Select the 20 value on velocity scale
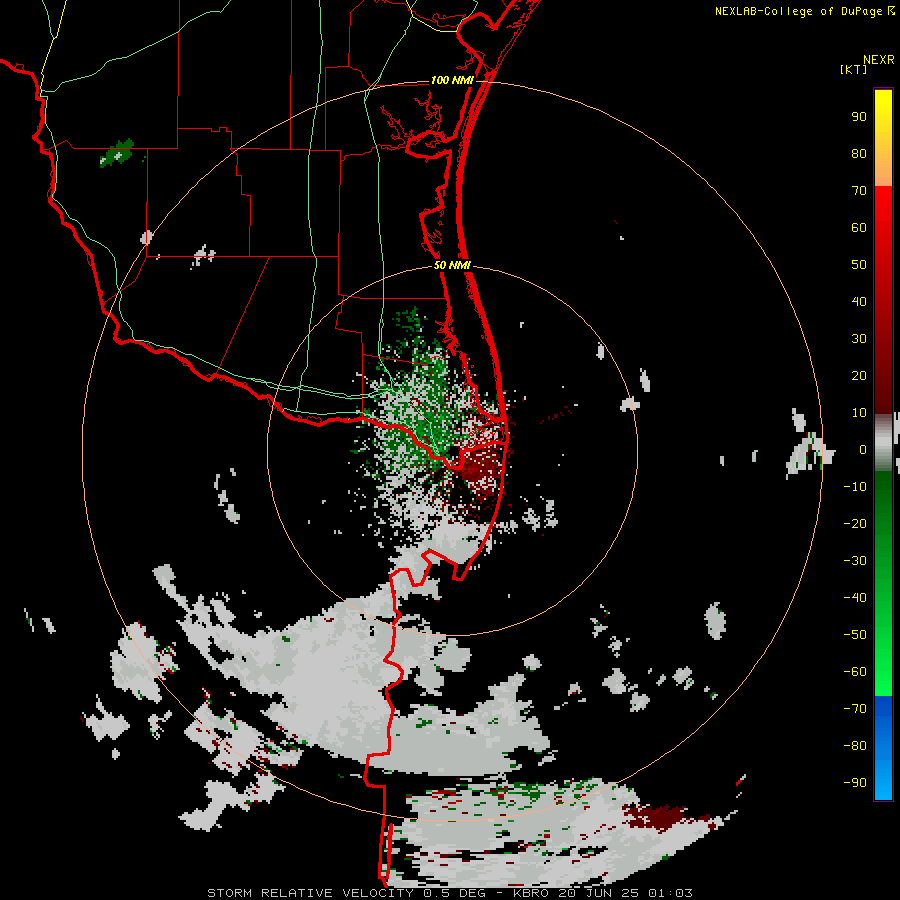This screenshot has width=900, height=900. click(x=859, y=376)
